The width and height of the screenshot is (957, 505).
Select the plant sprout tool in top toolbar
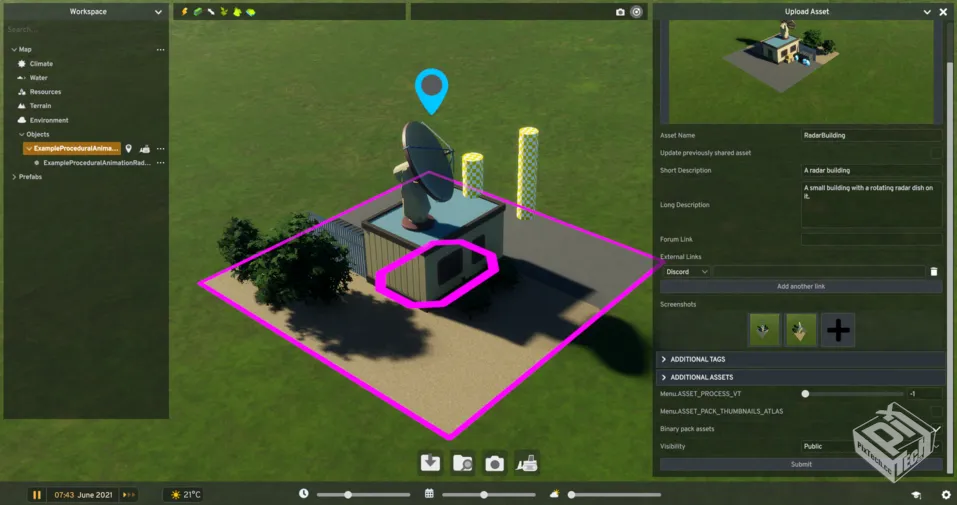click(224, 12)
